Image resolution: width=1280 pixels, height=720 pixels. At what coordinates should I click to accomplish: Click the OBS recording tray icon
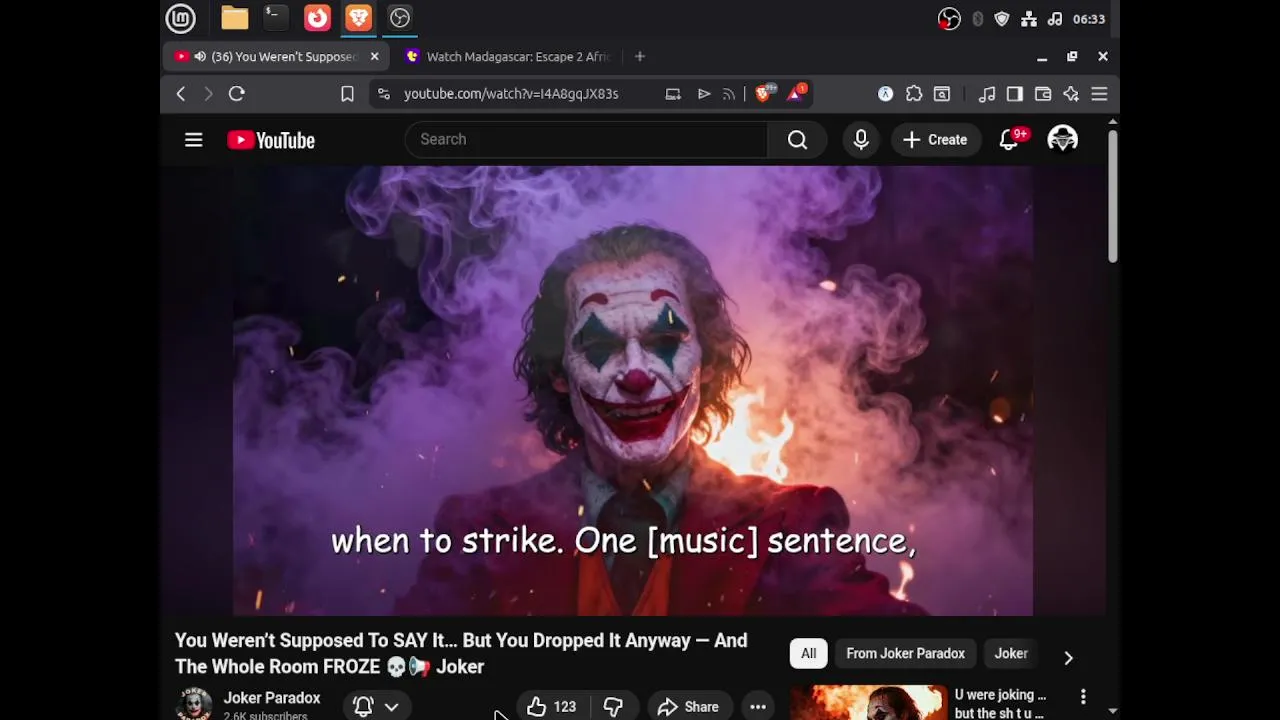(x=949, y=19)
